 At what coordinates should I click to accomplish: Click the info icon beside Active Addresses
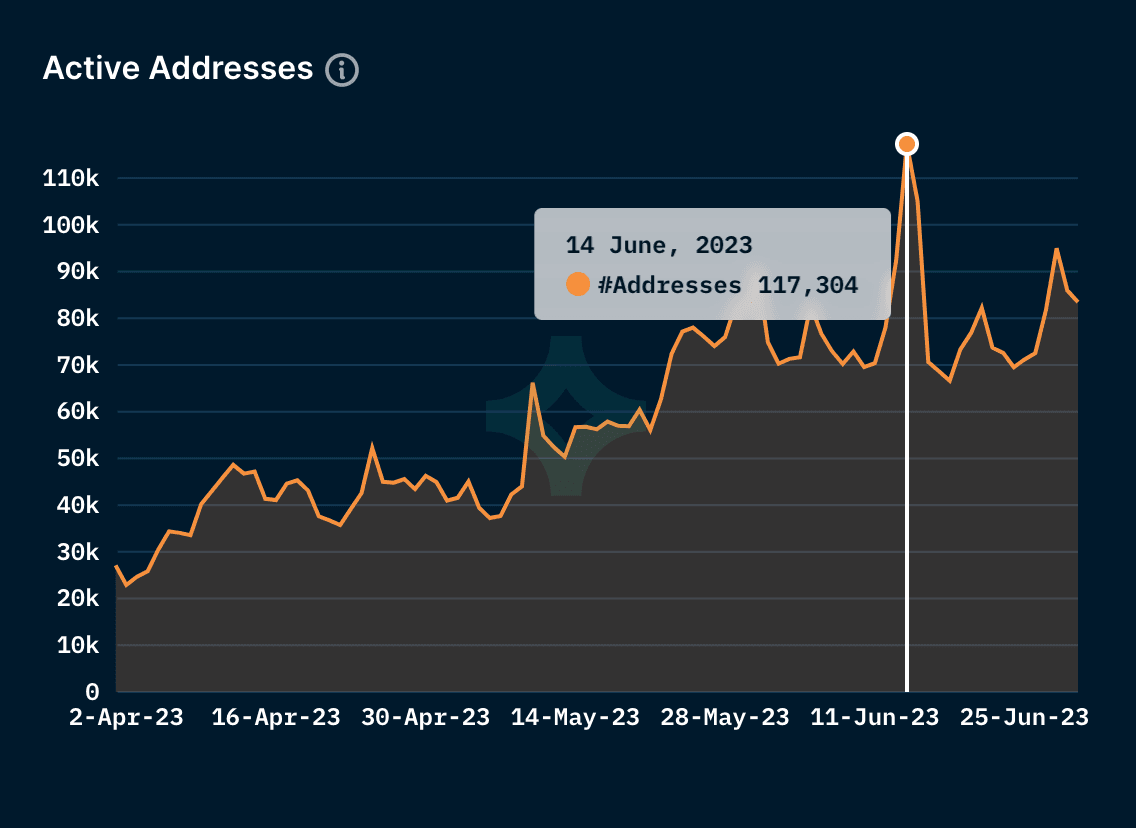341,69
